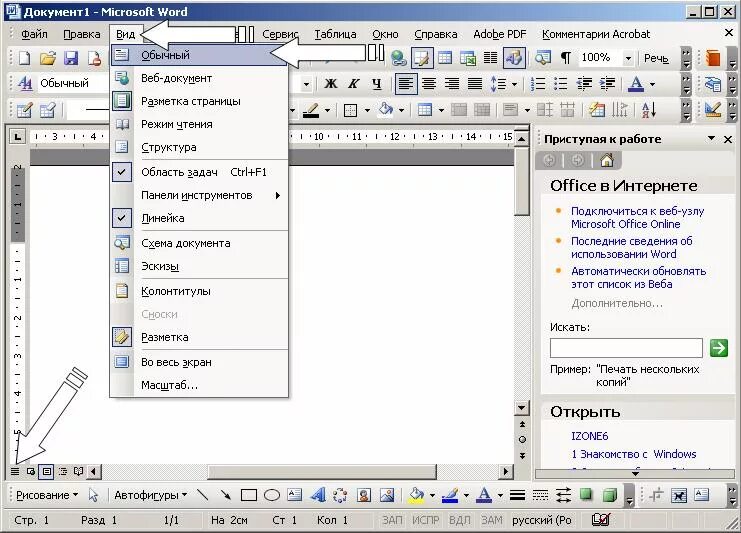Toggle paragraph marks (¶) display

(x=565, y=58)
